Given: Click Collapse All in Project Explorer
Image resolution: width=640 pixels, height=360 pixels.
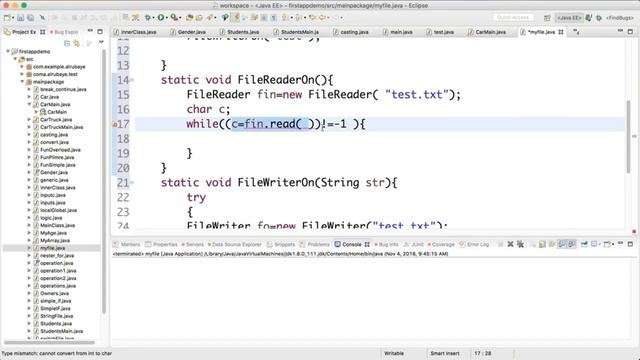Looking at the screenshot, I should click(x=67, y=42).
